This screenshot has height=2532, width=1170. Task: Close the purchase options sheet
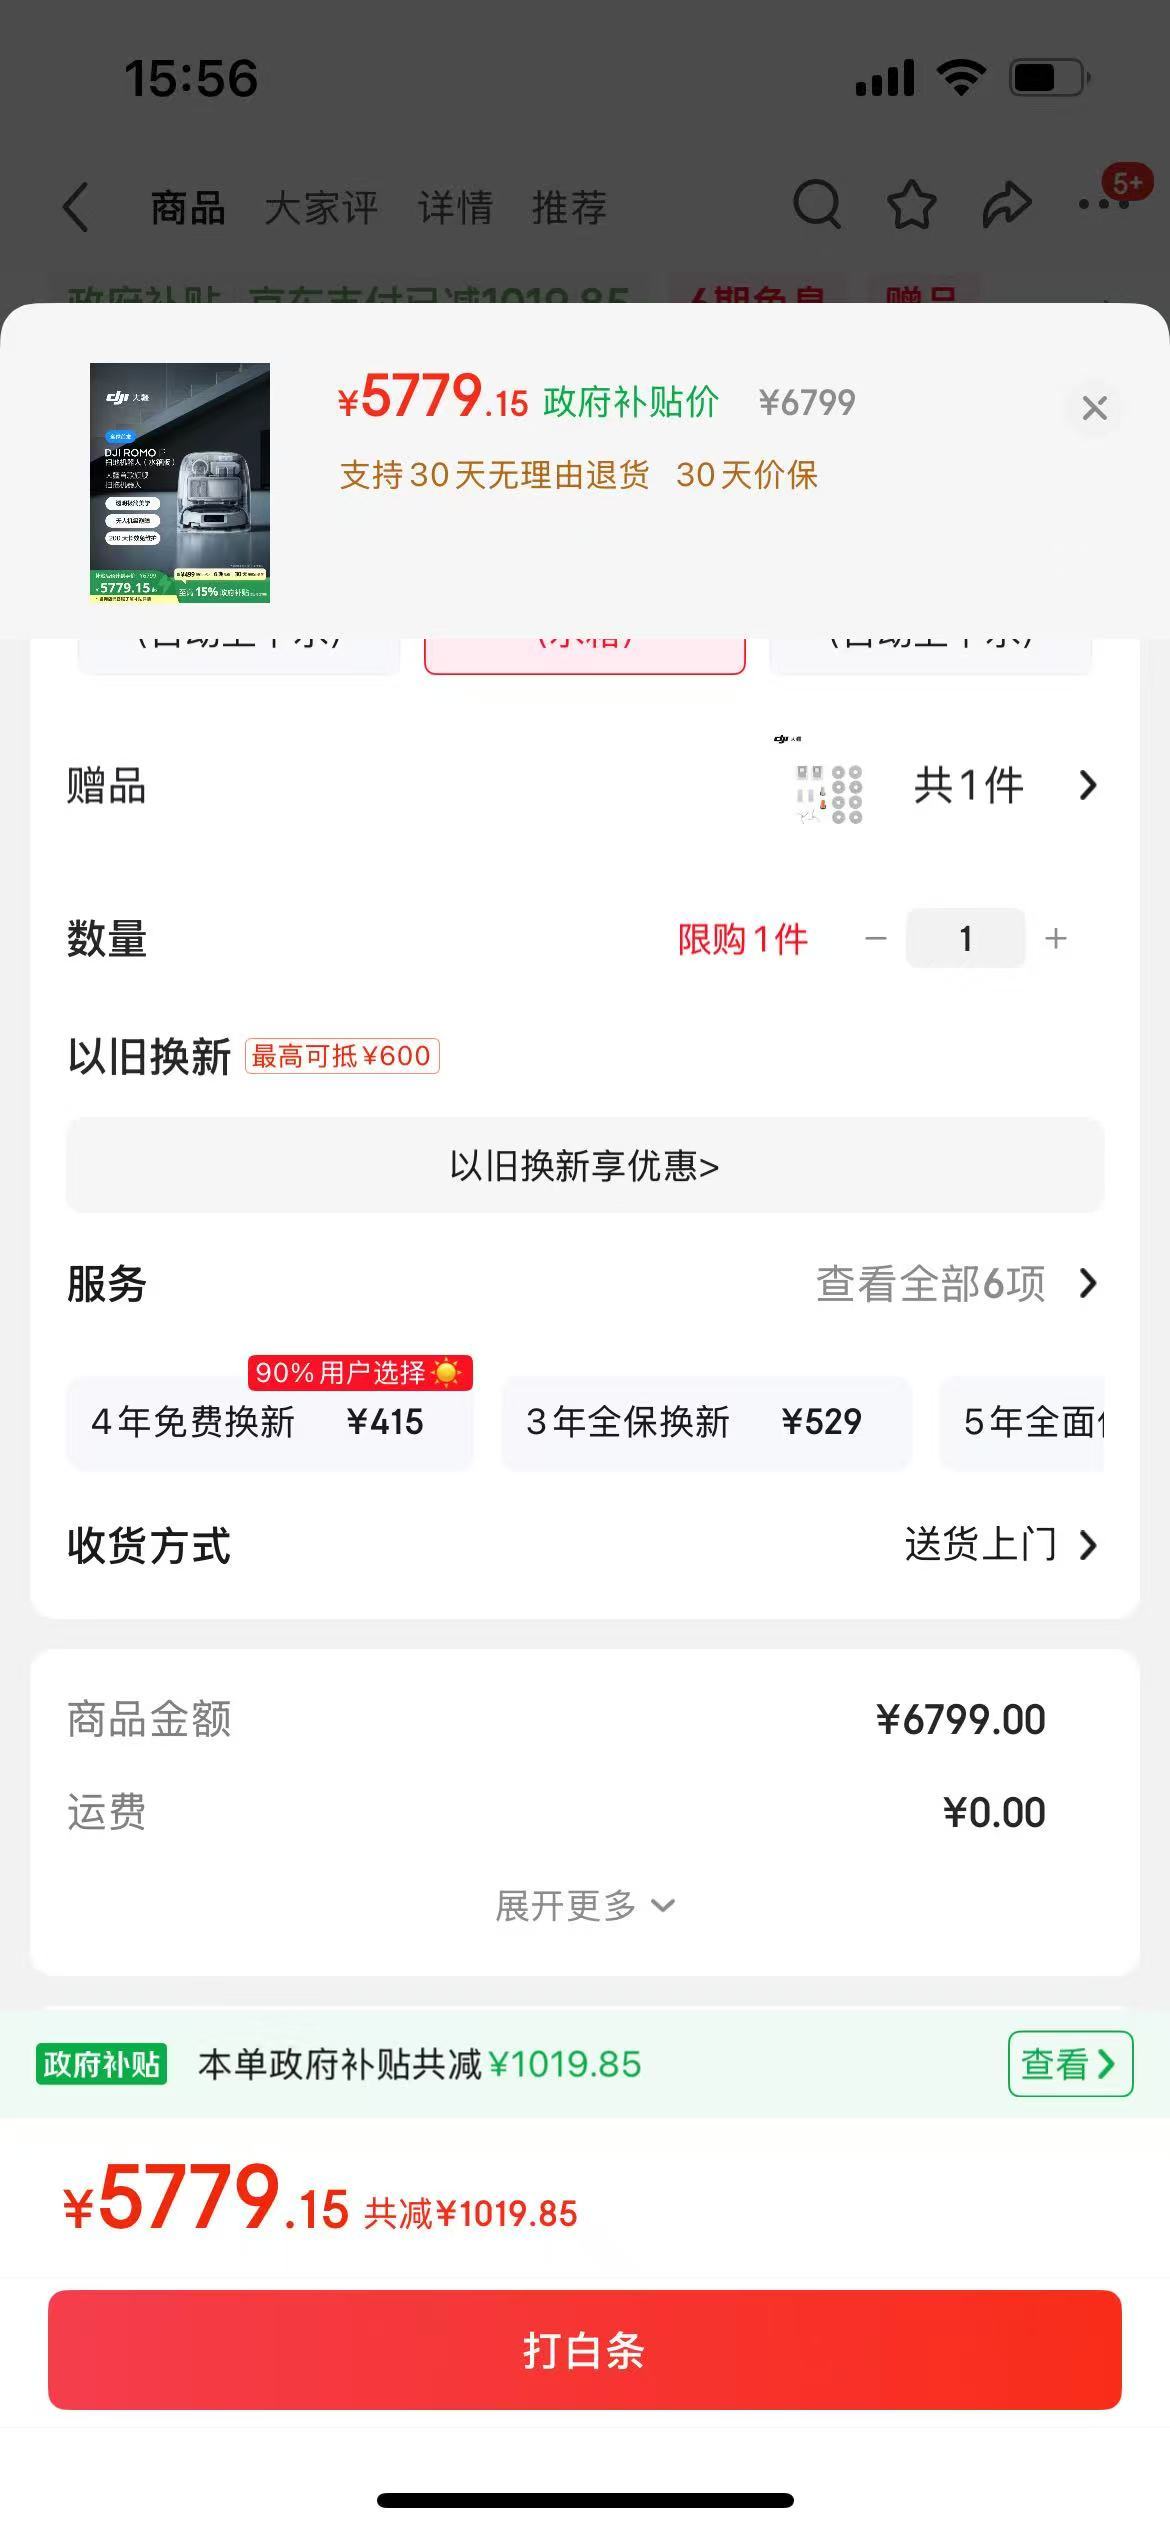(x=1094, y=408)
